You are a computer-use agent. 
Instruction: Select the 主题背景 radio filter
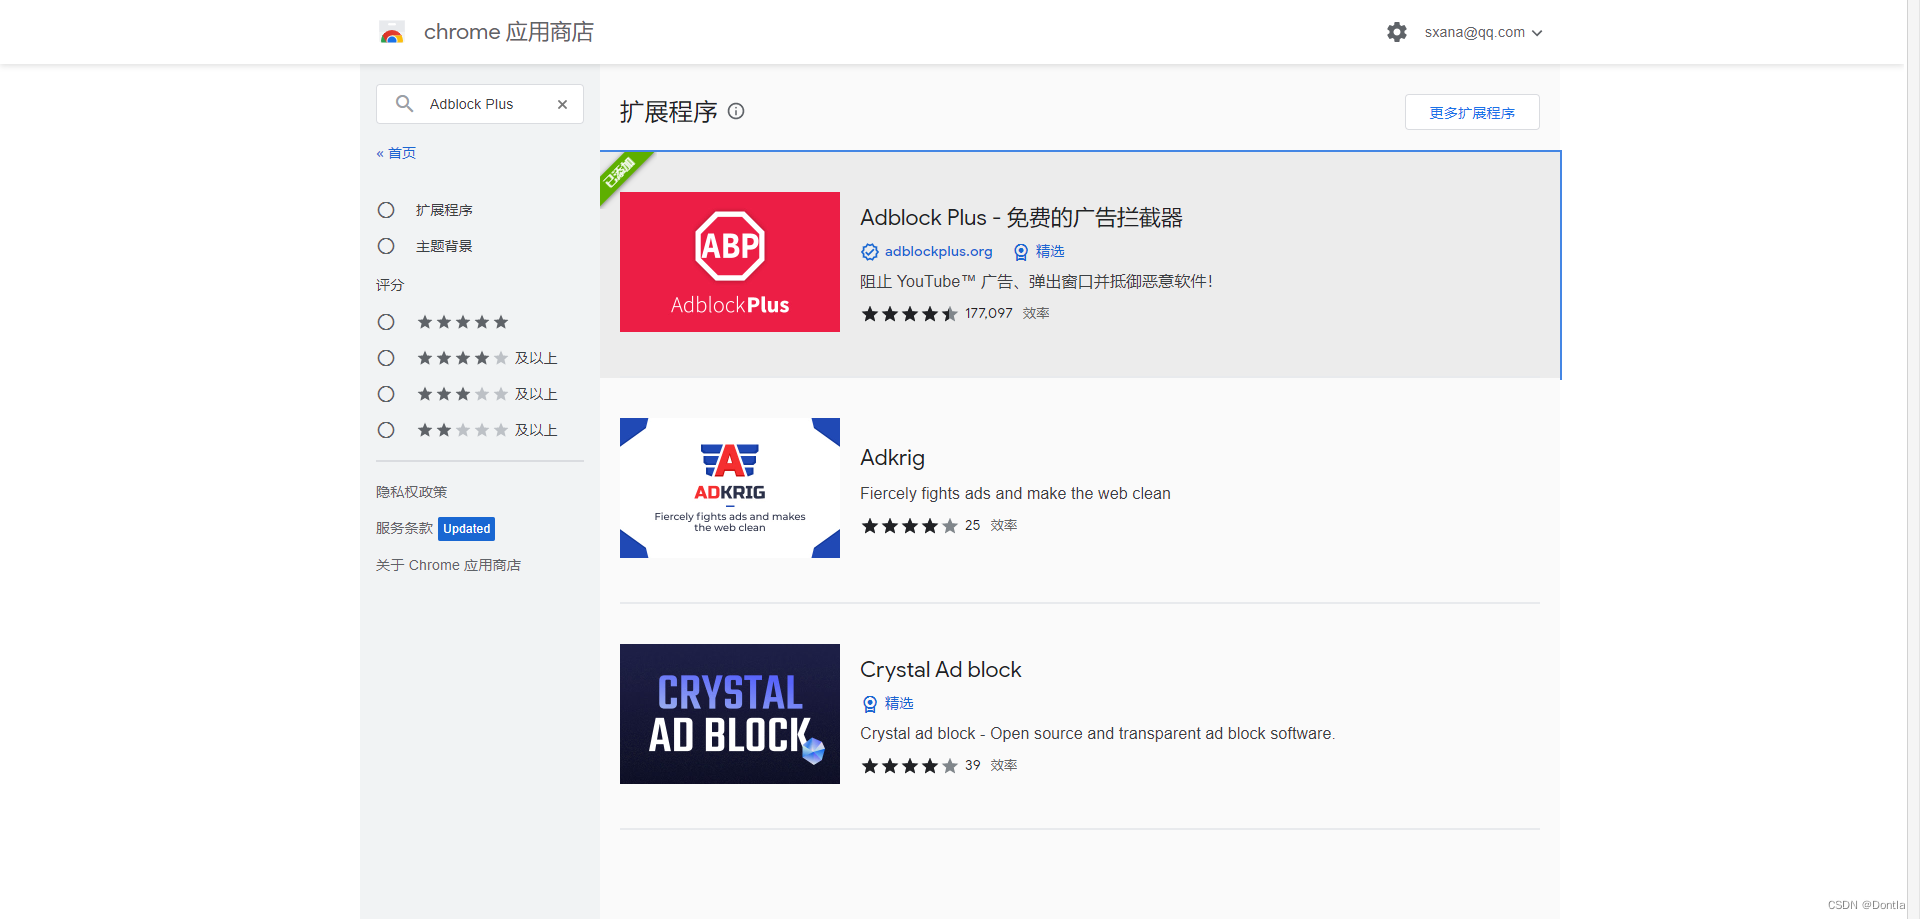tap(386, 246)
